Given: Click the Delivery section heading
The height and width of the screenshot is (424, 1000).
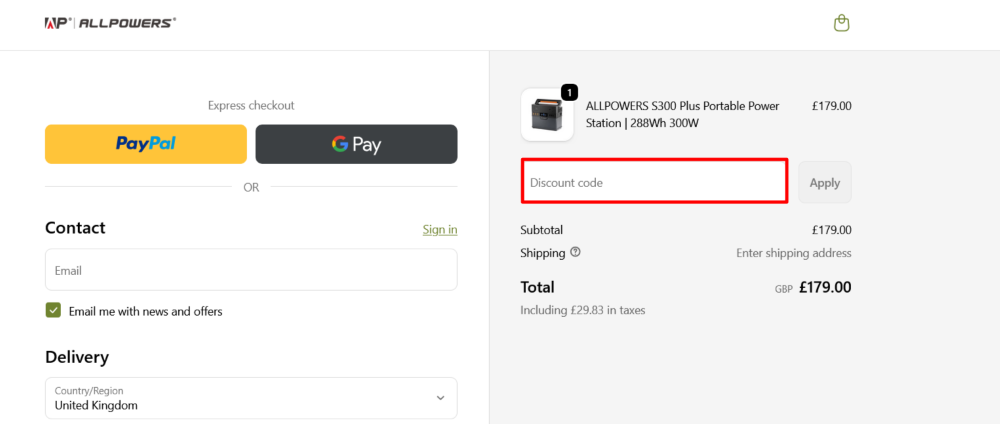Looking at the screenshot, I should click(x=77, y=357).
